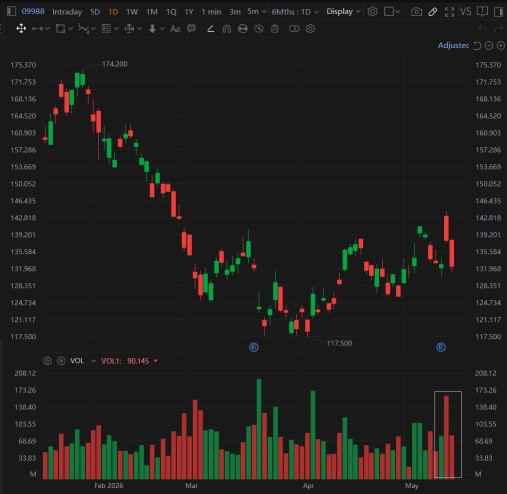Toggle hide drawings eye icon
Viewport: 507px width, 494px height.
[259, 29]
